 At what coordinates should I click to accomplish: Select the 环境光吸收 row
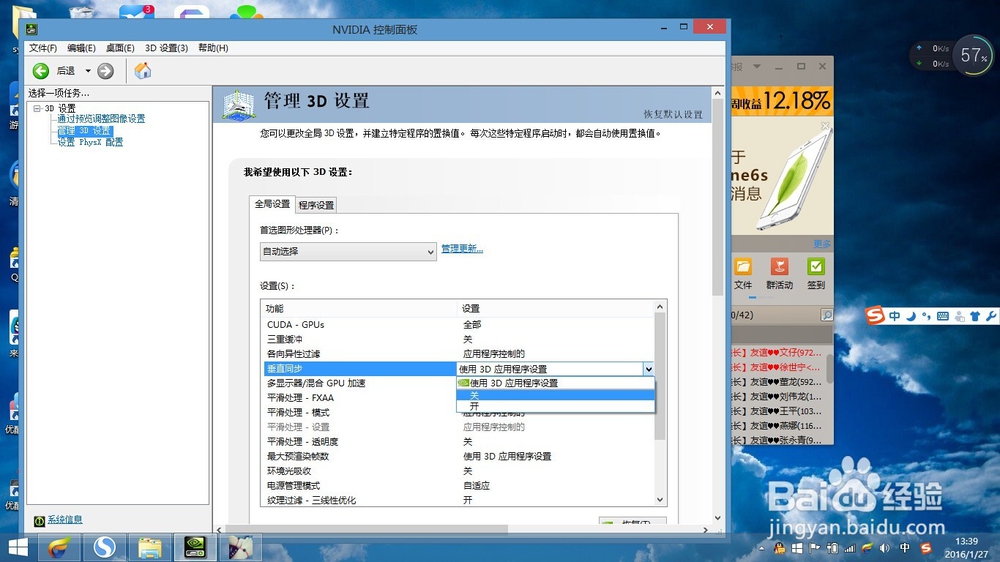(457, 471)
